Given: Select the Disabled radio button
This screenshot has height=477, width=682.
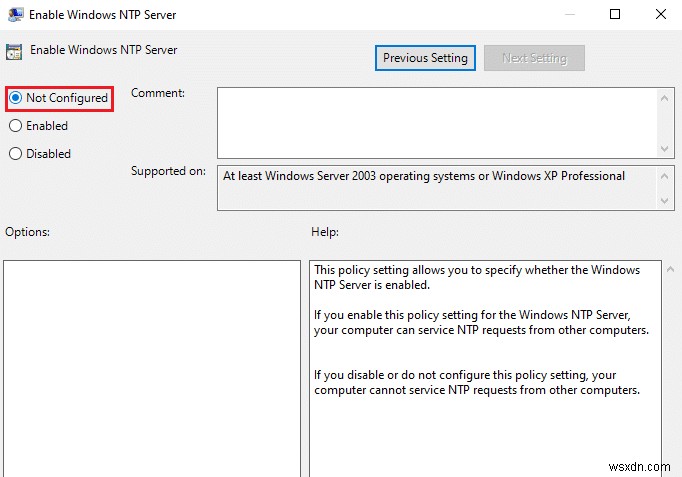Looking at the screenshot, I should [15, 154].
